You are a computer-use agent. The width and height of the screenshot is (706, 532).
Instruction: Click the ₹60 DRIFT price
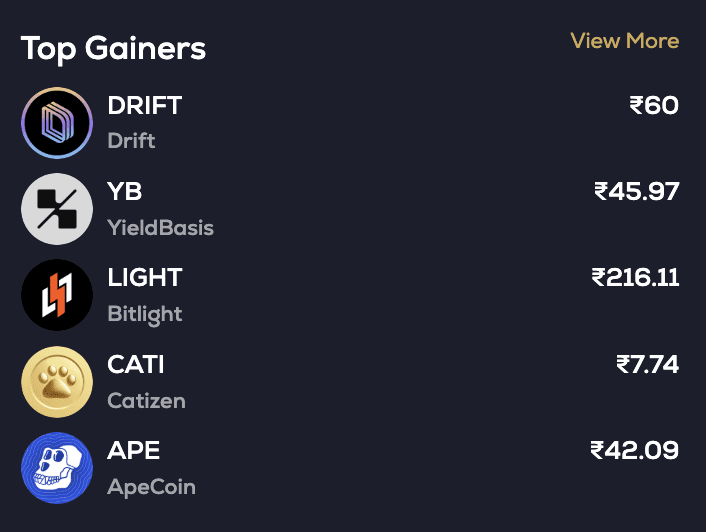[x=654, y=105]
